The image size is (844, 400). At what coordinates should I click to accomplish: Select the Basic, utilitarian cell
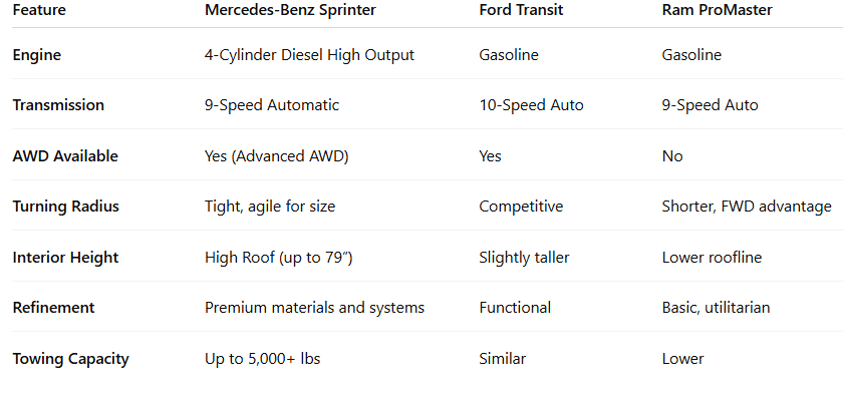click(x=716, y=307)
